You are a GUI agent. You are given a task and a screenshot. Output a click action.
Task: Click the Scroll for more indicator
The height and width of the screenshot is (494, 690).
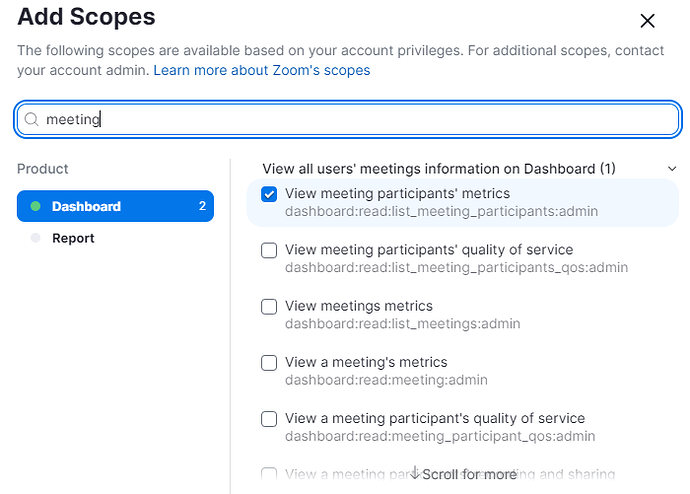coord(463,474)
